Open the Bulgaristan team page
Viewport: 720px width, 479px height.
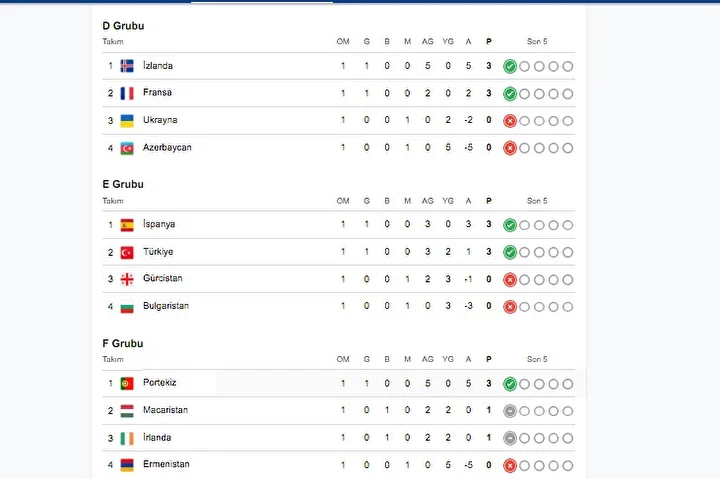point(166,306)
